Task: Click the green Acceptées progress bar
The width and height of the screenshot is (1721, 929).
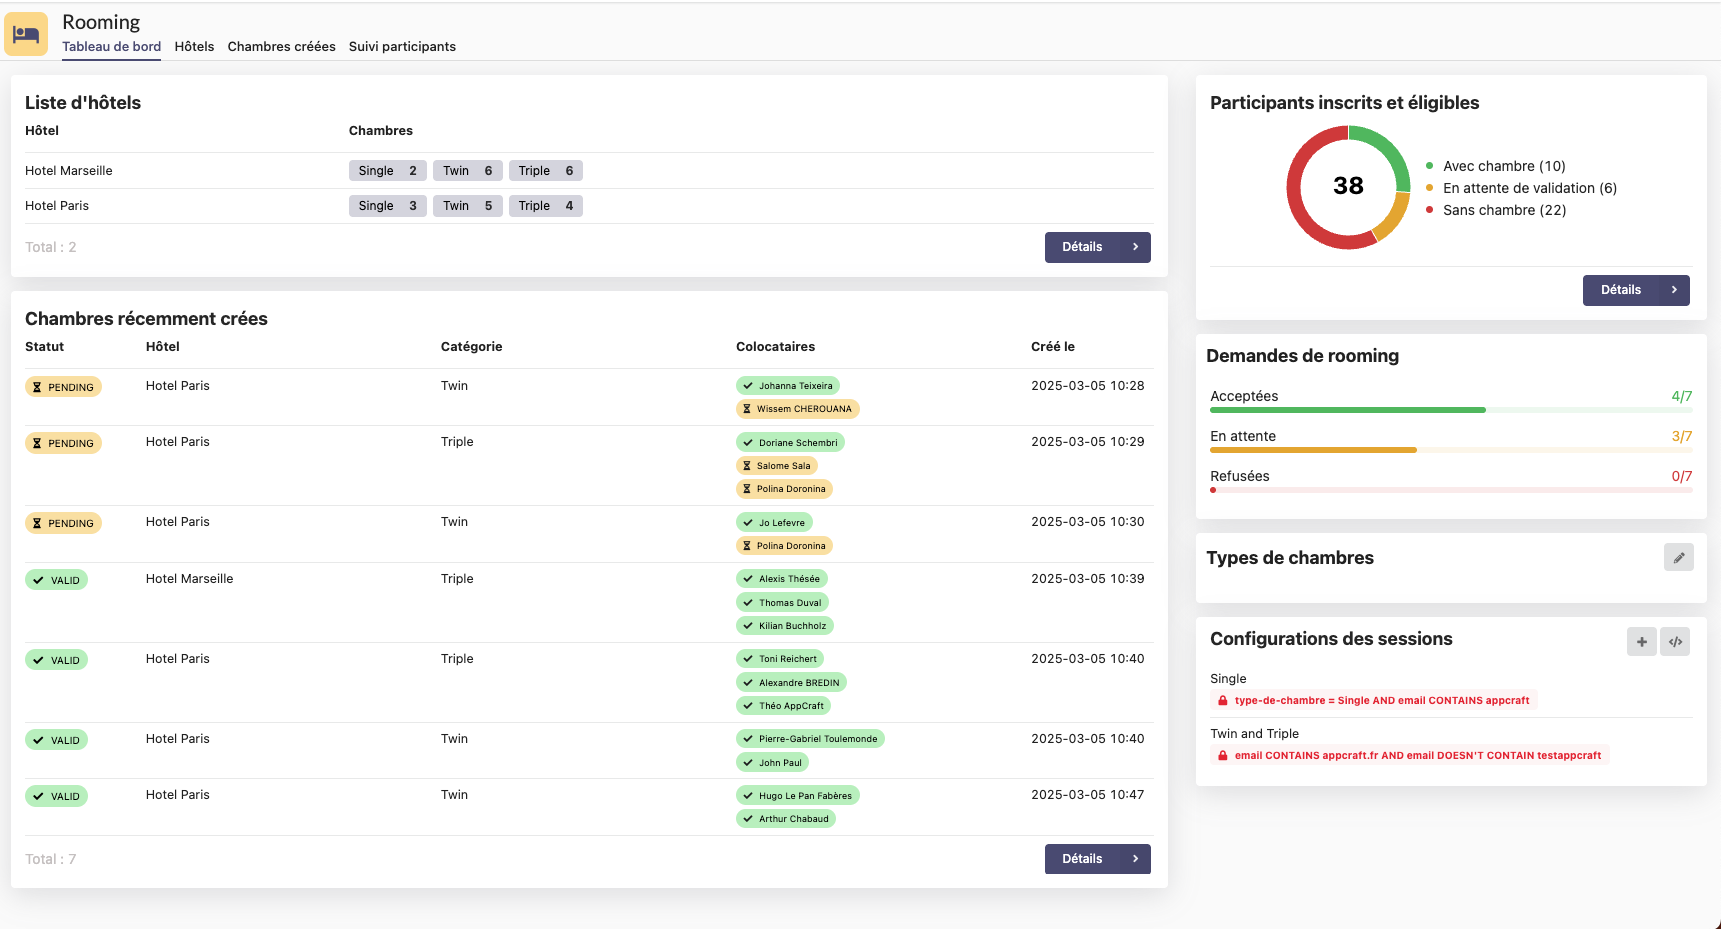Action: [x=1347, y=410]
